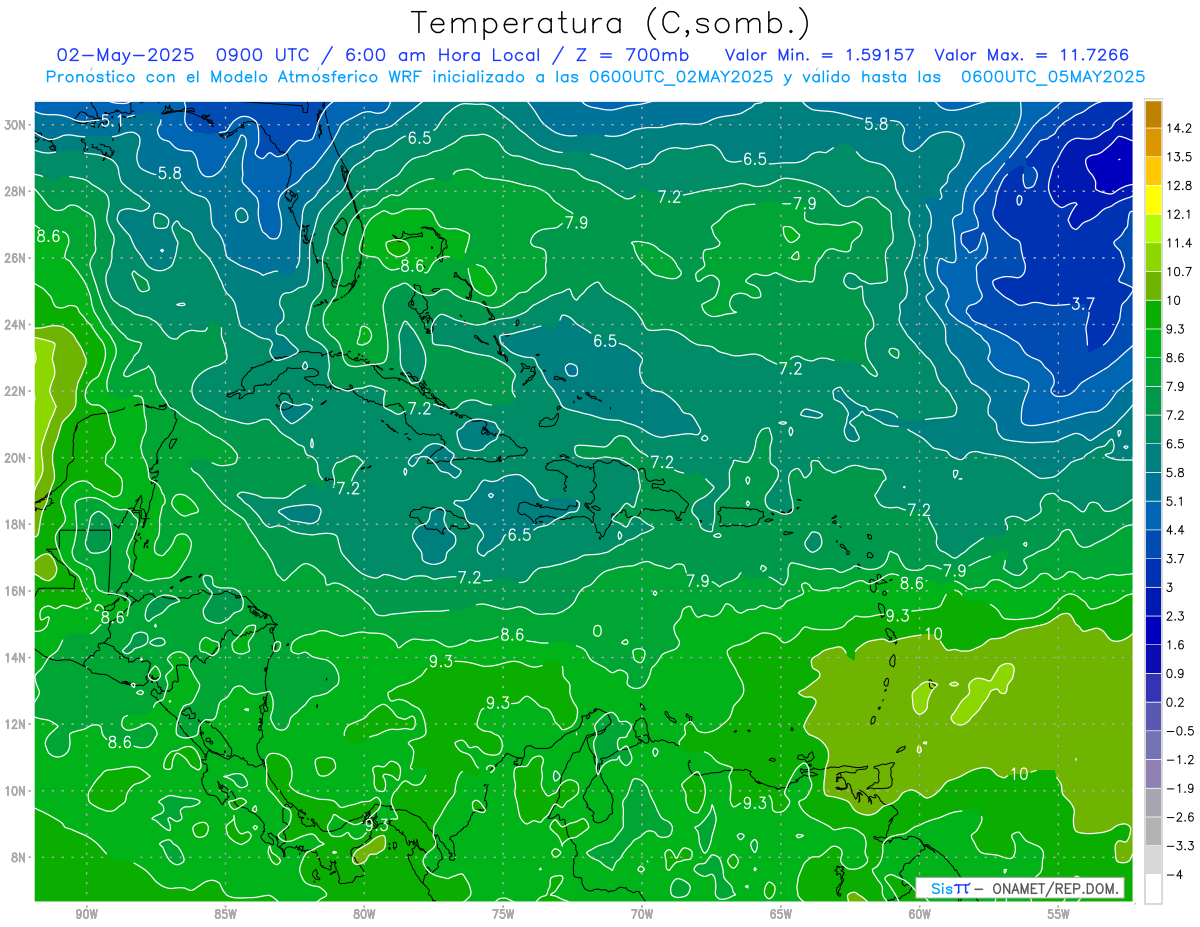
Task: Click the '0.9' value on the color scale
Action: point(1175,673)
